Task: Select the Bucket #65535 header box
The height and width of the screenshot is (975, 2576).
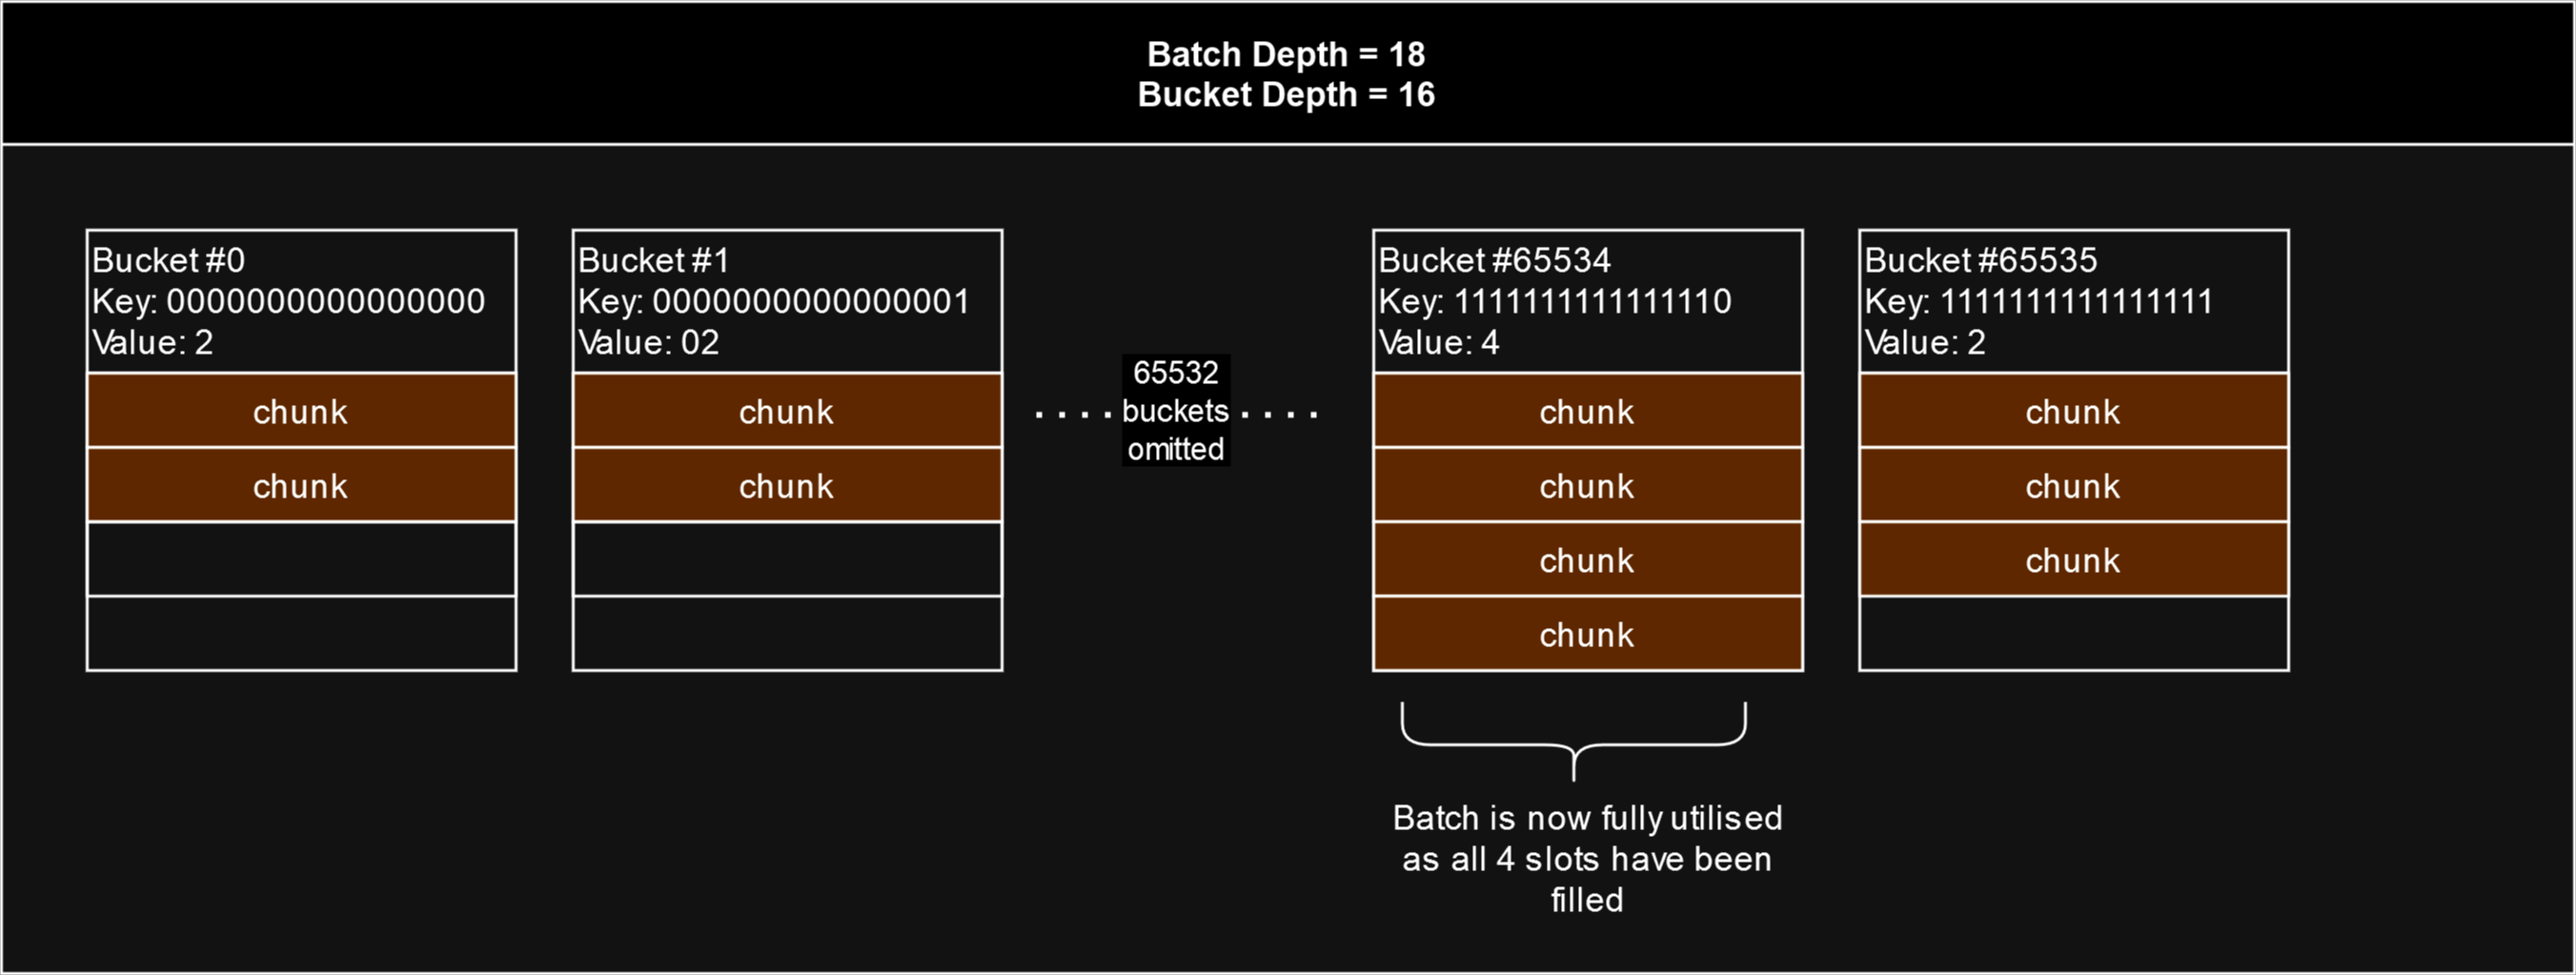Action: pos(2073,301)
